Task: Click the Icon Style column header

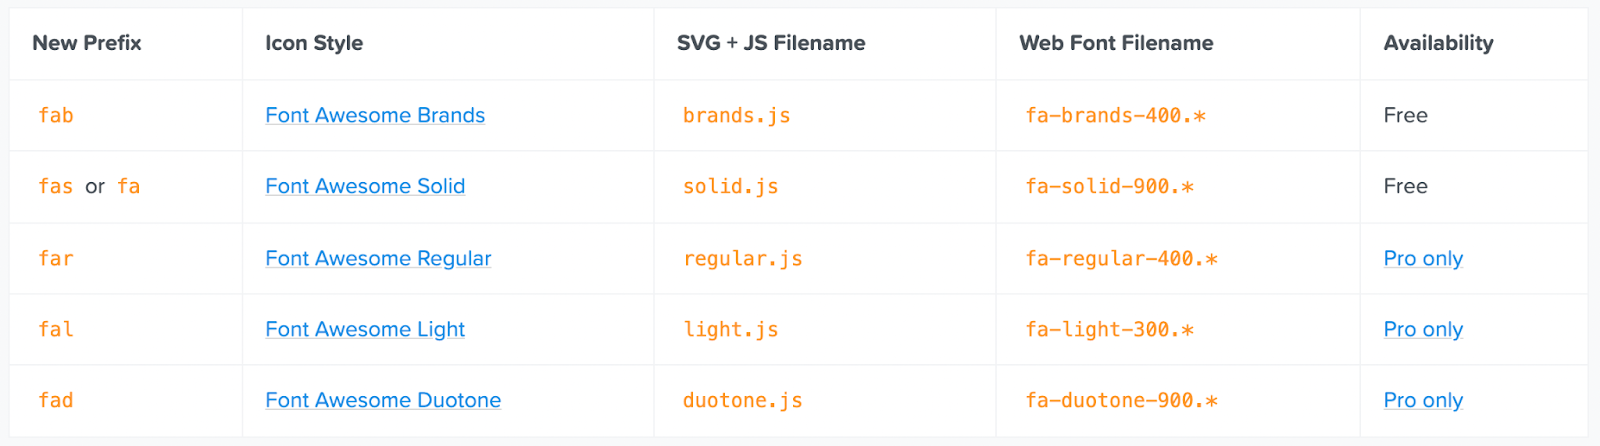Action: pyautogui.click(x=314, y=43)
